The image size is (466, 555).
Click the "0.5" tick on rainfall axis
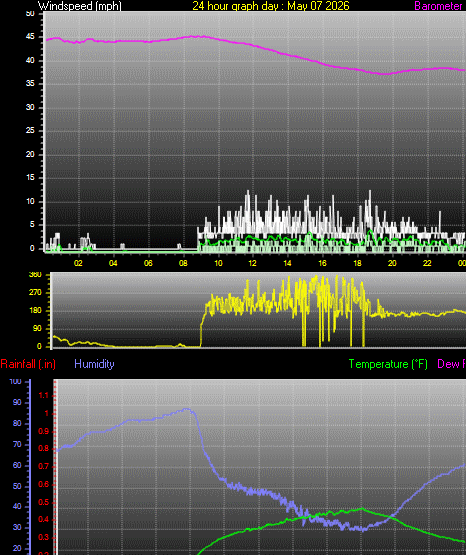pyautogui.click(x=43, y=502)
